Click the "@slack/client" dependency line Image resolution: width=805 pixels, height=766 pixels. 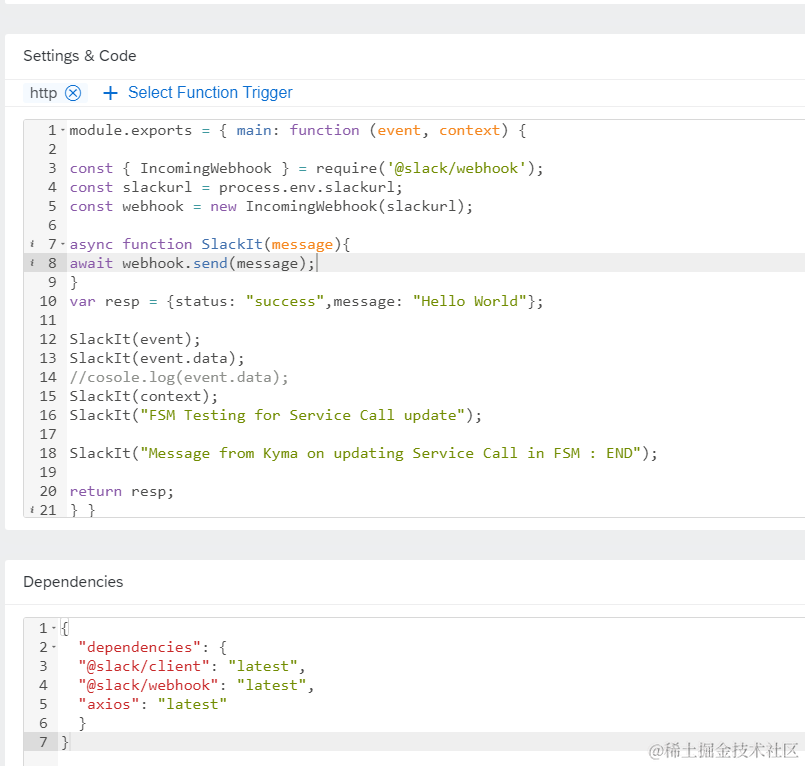[192, 666]
